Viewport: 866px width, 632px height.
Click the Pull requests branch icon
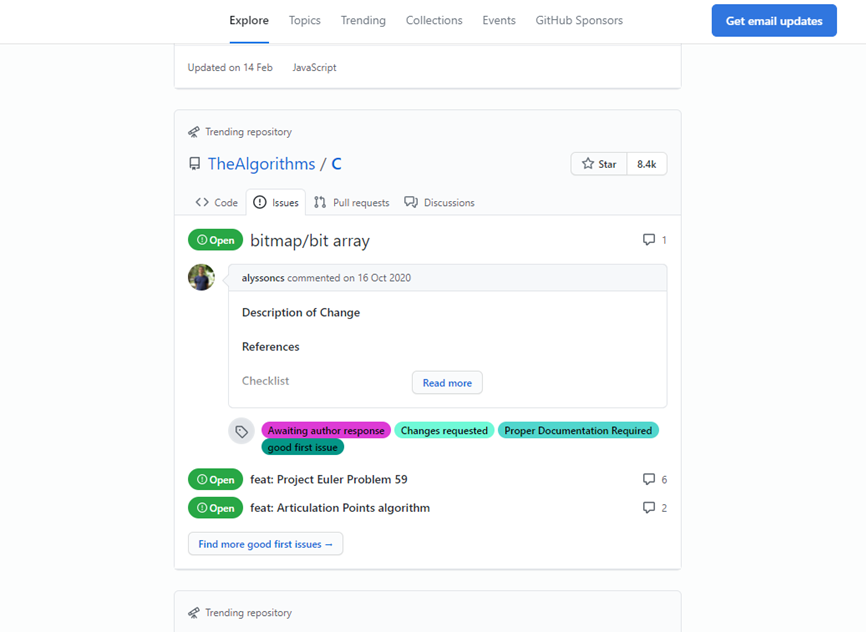(320, 202)
